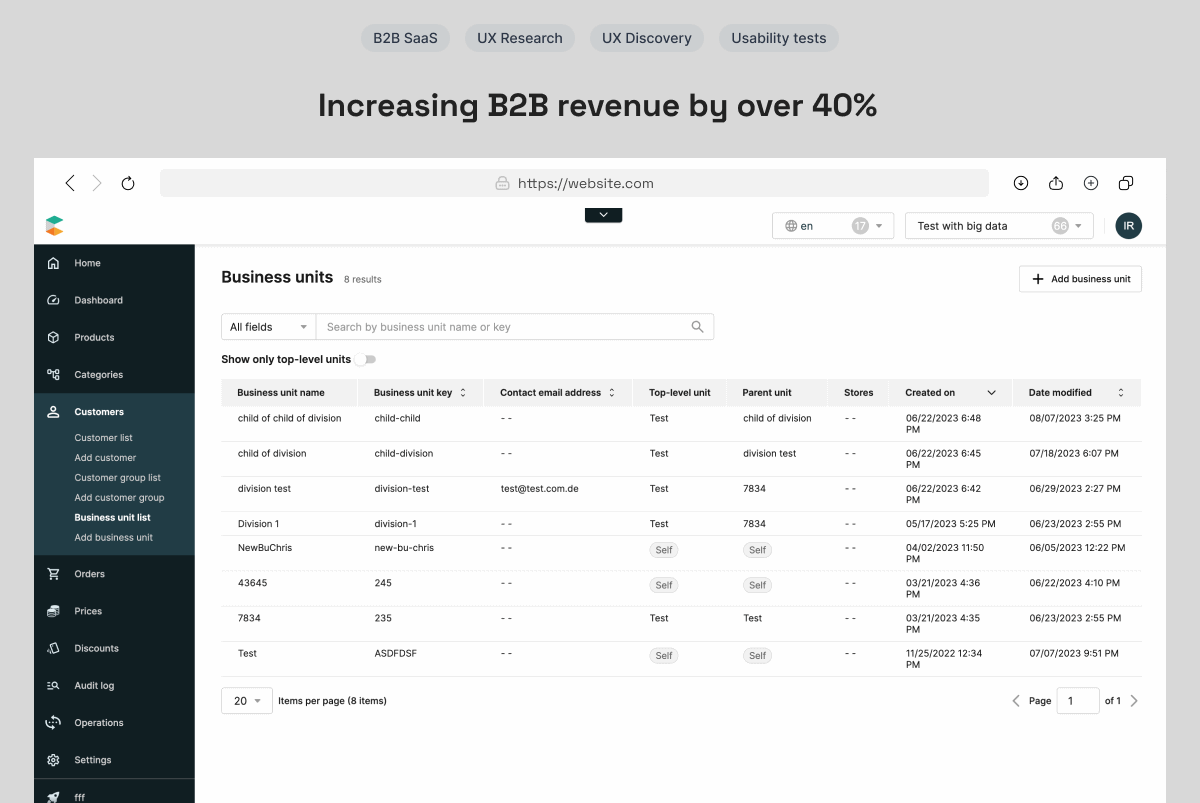Click the browser address bar
1200x803 pixels.
(x=574, y=183)
